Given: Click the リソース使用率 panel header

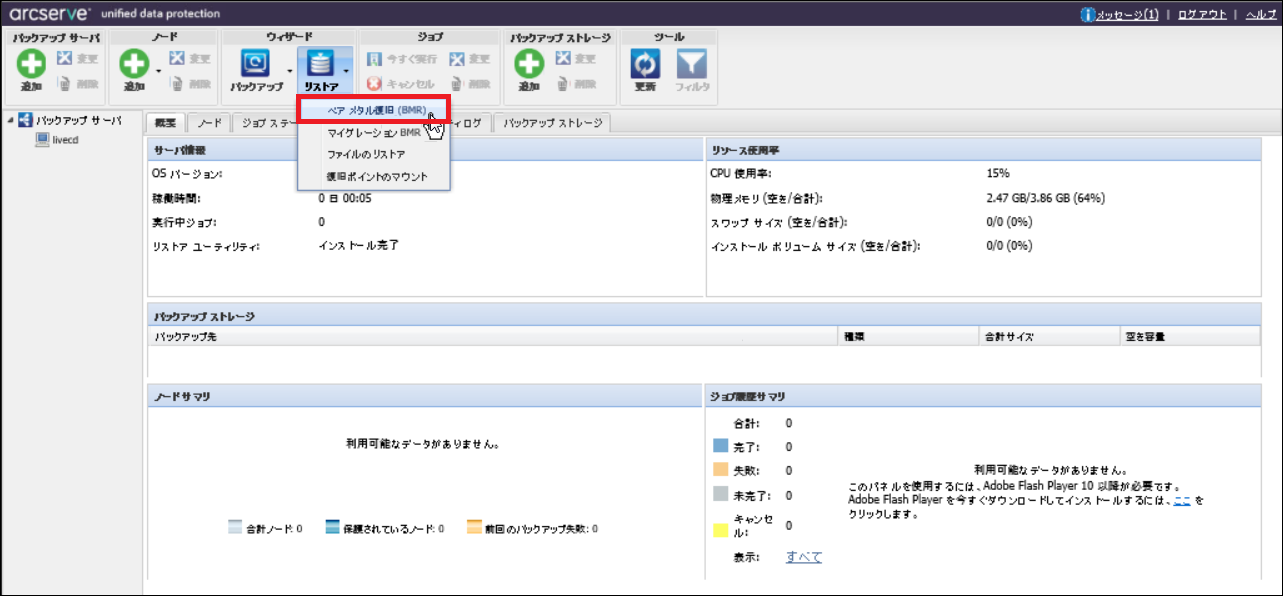Looking at the screenshot, I should (983, 149).
